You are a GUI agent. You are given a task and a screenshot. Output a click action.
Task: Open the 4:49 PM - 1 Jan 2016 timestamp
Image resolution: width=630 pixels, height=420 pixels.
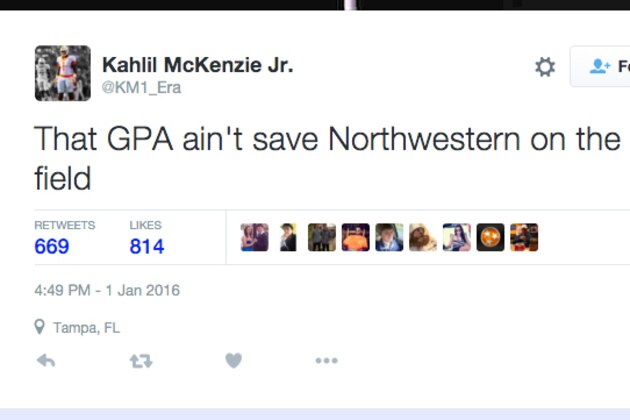coord(107,291)
